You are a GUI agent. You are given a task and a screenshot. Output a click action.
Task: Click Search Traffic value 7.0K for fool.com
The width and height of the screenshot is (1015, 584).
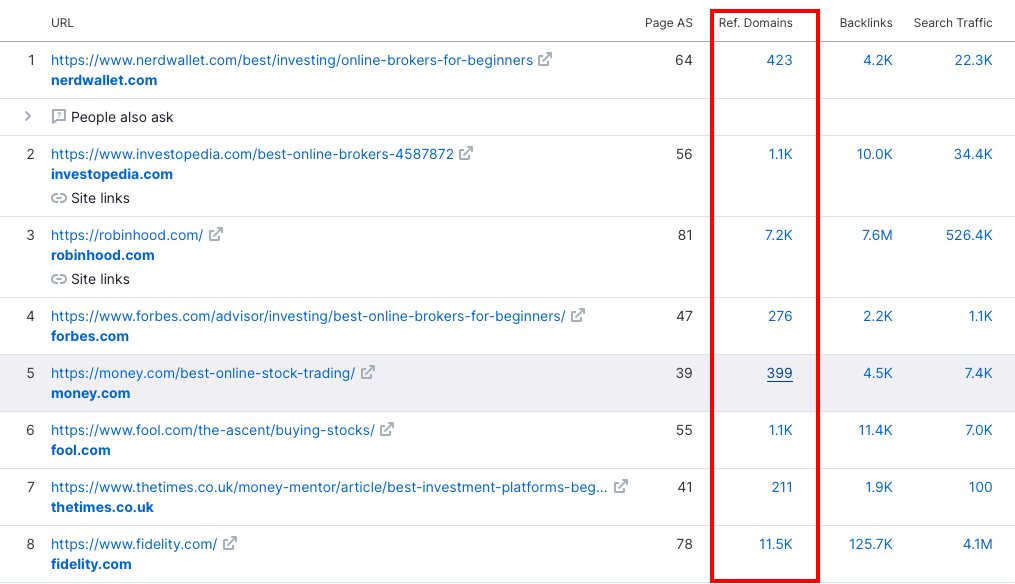tap(978, 430)
